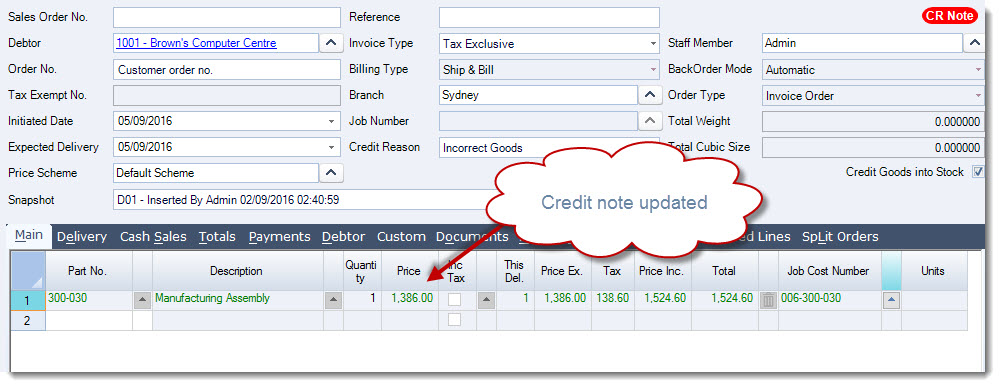Open Initiated Date dropdown calendar
This screenshot has width=1000, height=387.
330,121
